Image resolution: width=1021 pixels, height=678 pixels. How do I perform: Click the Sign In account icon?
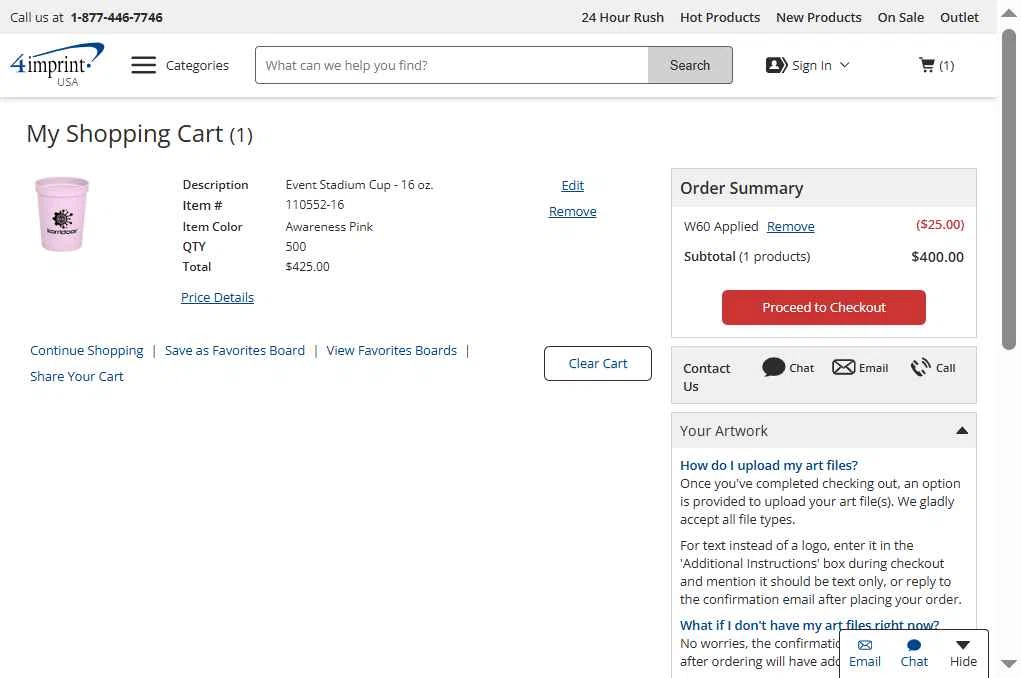[x=776, y=65]
